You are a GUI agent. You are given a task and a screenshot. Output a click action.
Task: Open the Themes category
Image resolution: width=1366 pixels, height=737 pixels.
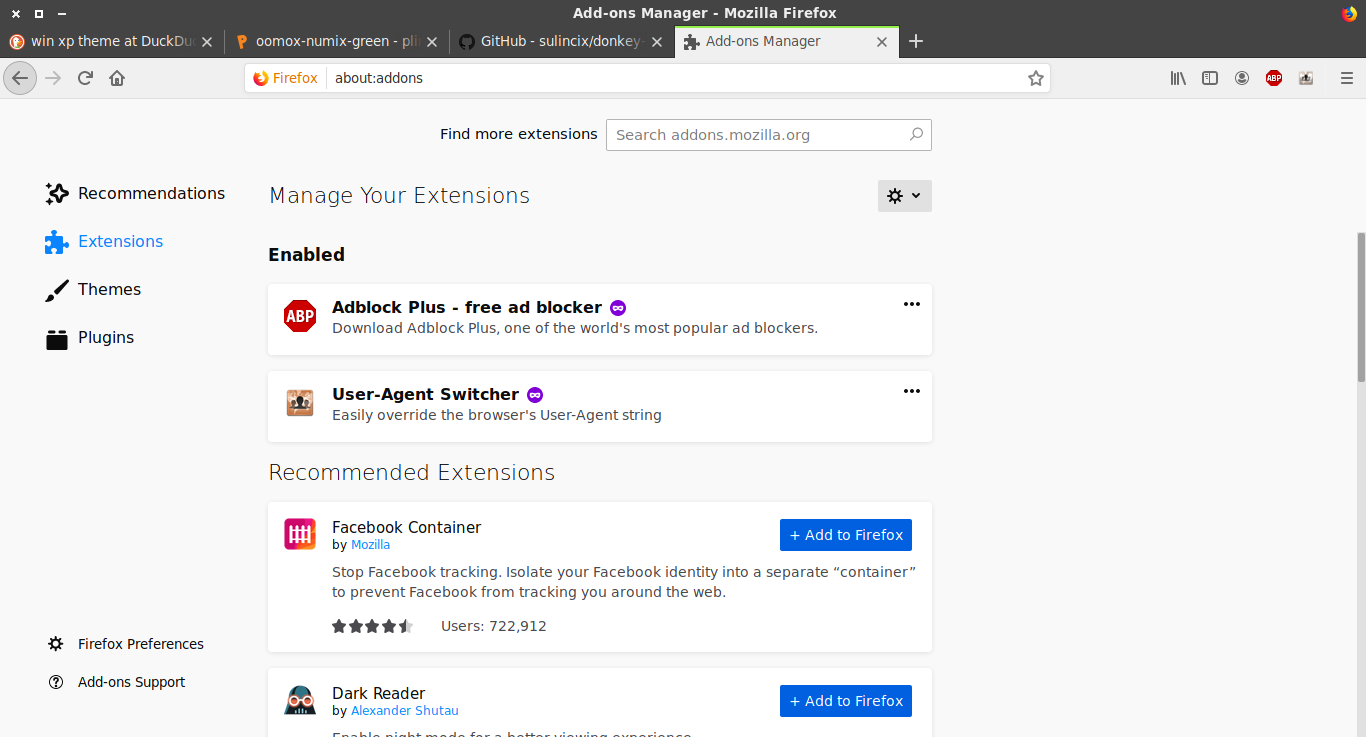[x=93, y=289]
